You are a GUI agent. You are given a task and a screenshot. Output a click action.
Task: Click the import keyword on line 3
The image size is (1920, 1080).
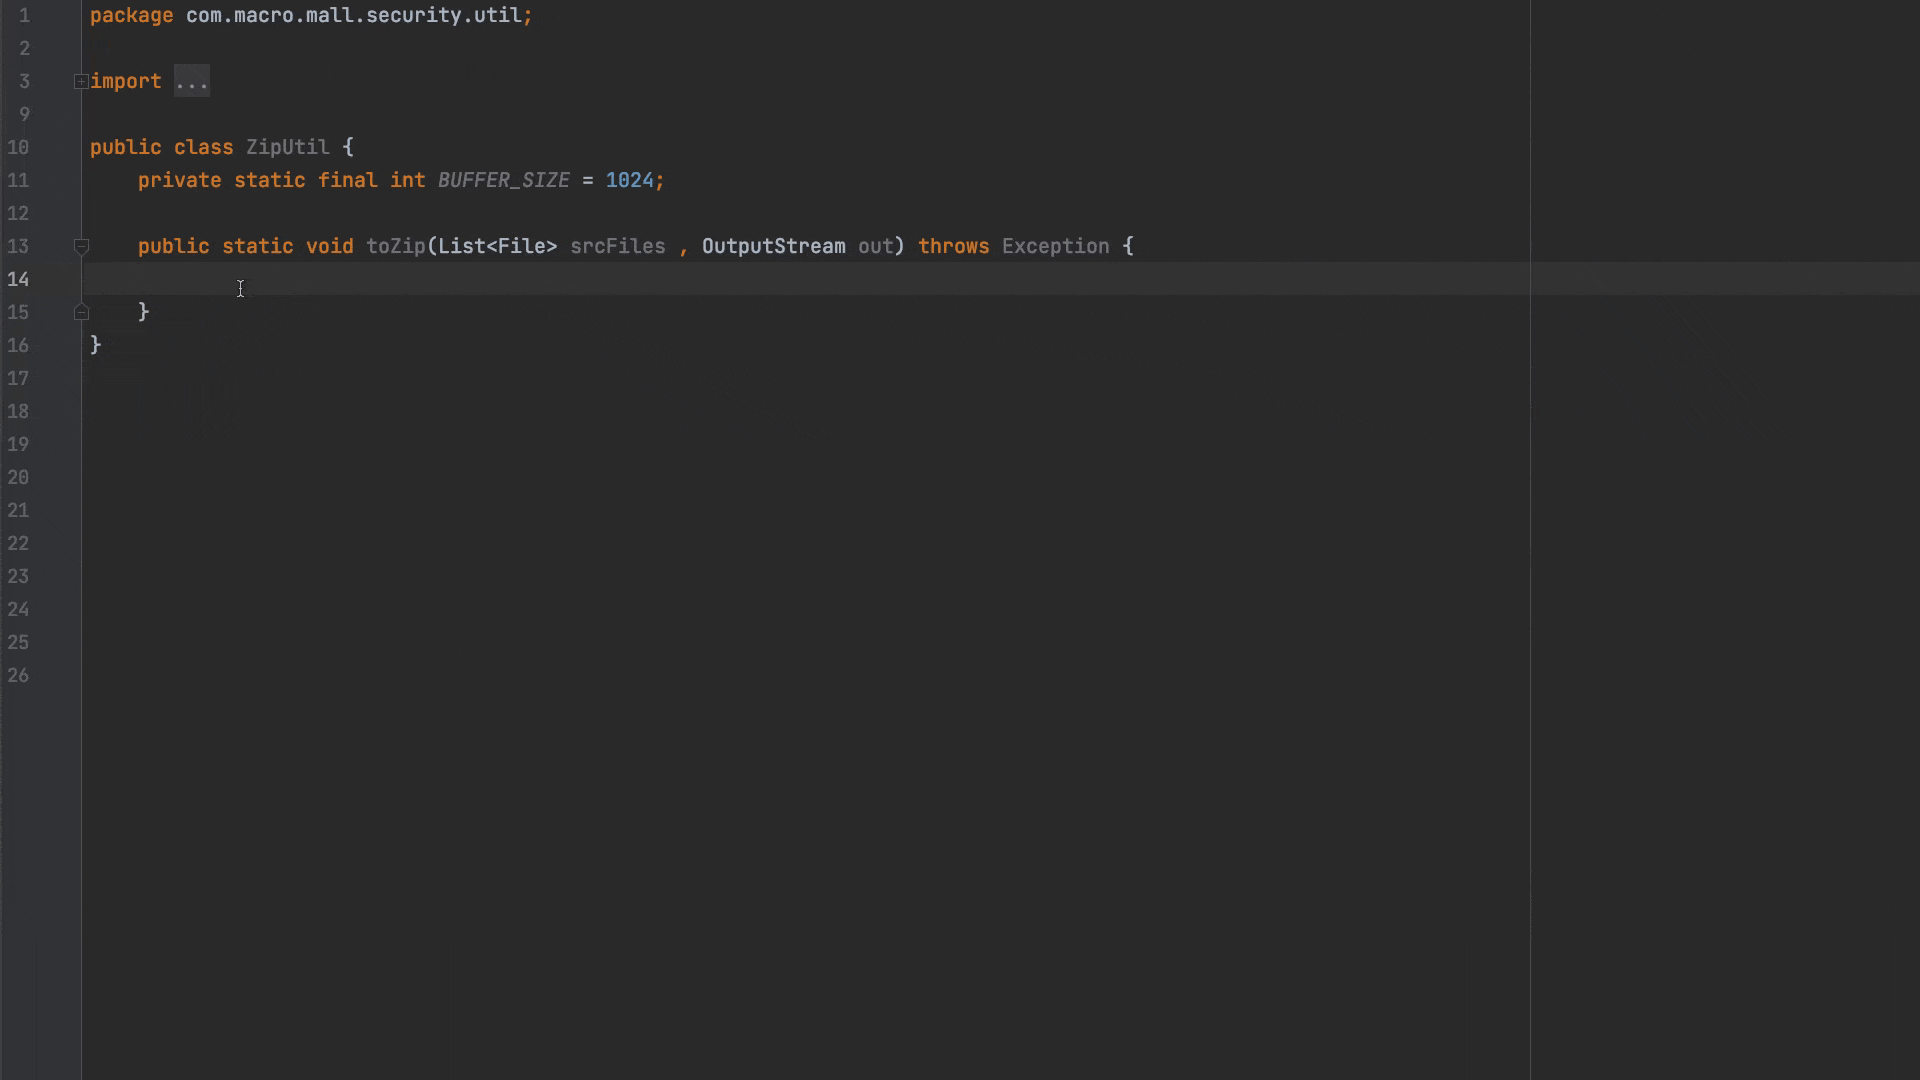coord(126,81)
